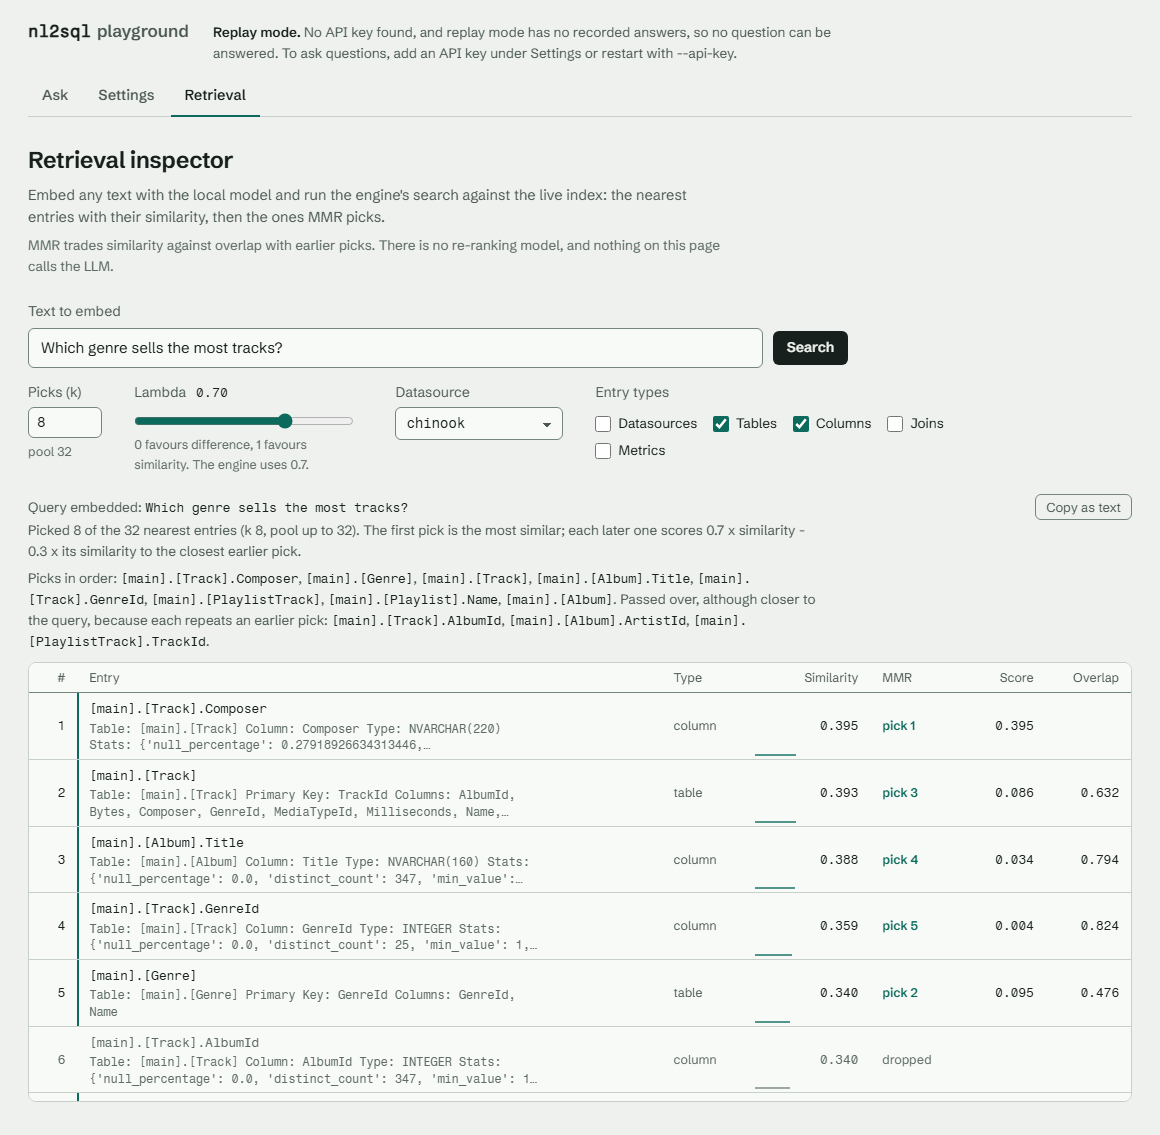This screenshot has width=1160, height=1135.
Task: Enable the Metrics checkbox
Action: [603, 451]
